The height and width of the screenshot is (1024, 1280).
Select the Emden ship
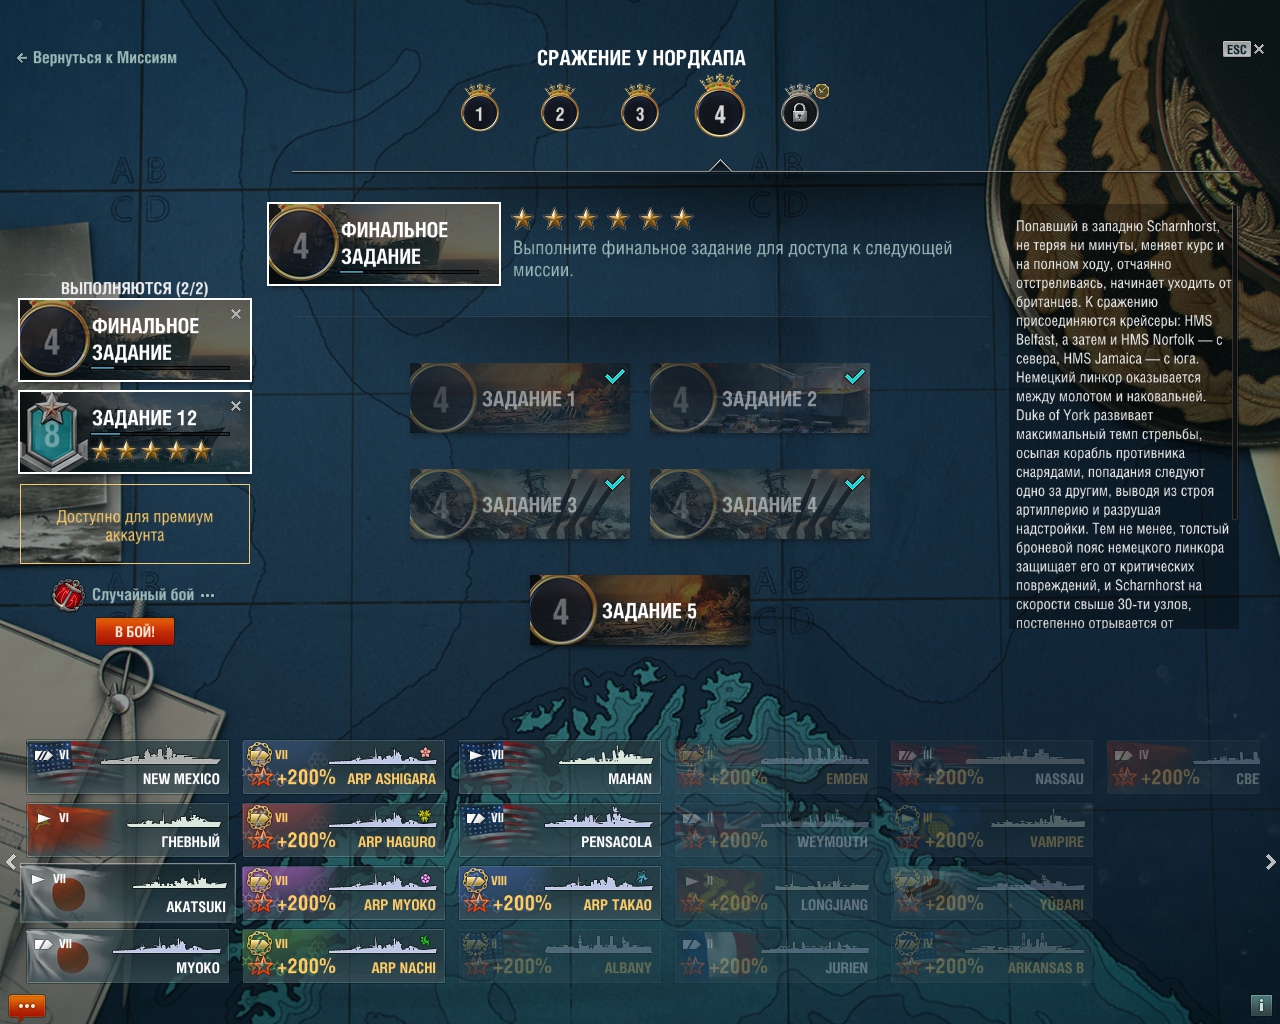(x=776, y=767)
